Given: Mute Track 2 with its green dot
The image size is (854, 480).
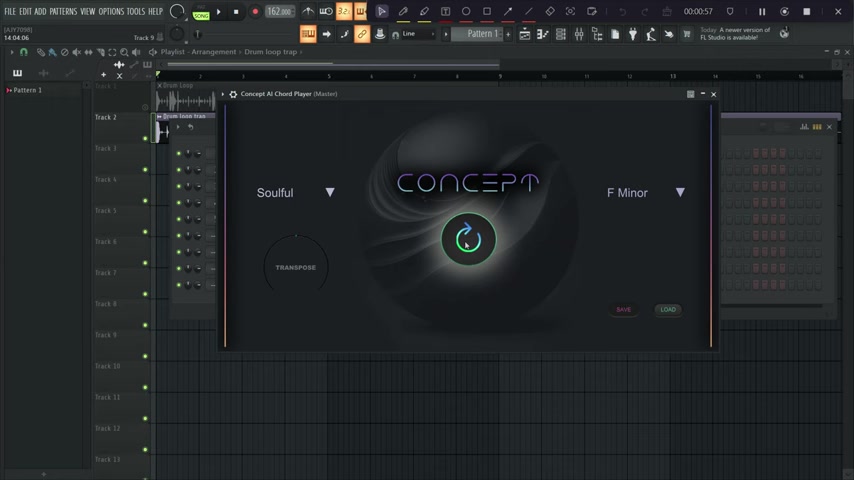Looking at the screenshot, I should (145, 138).
